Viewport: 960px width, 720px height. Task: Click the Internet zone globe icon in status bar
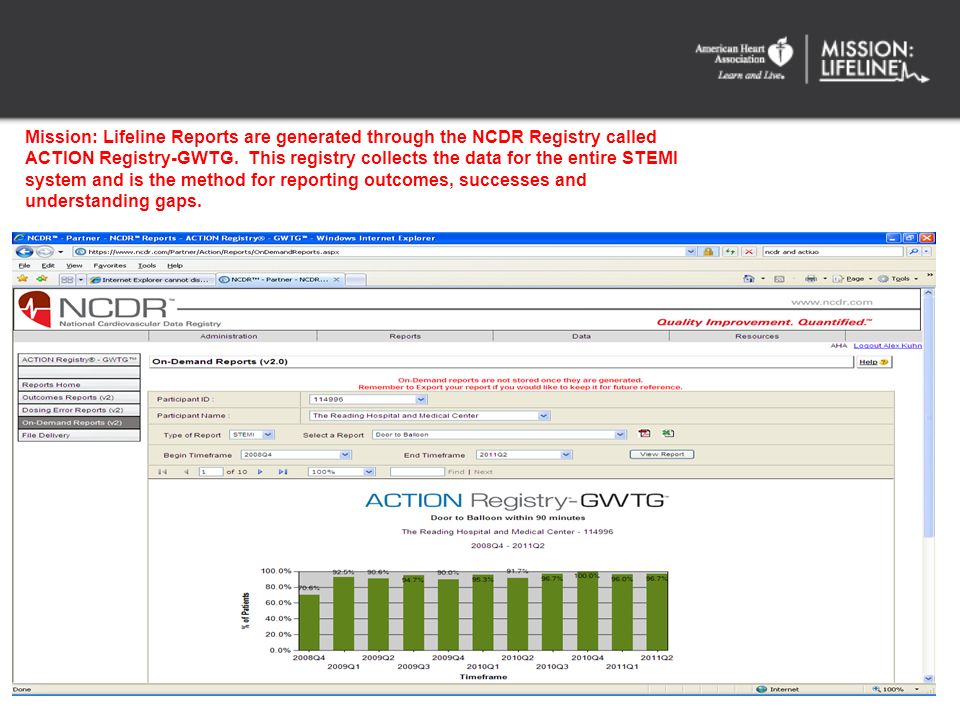[x=762, y=689]
